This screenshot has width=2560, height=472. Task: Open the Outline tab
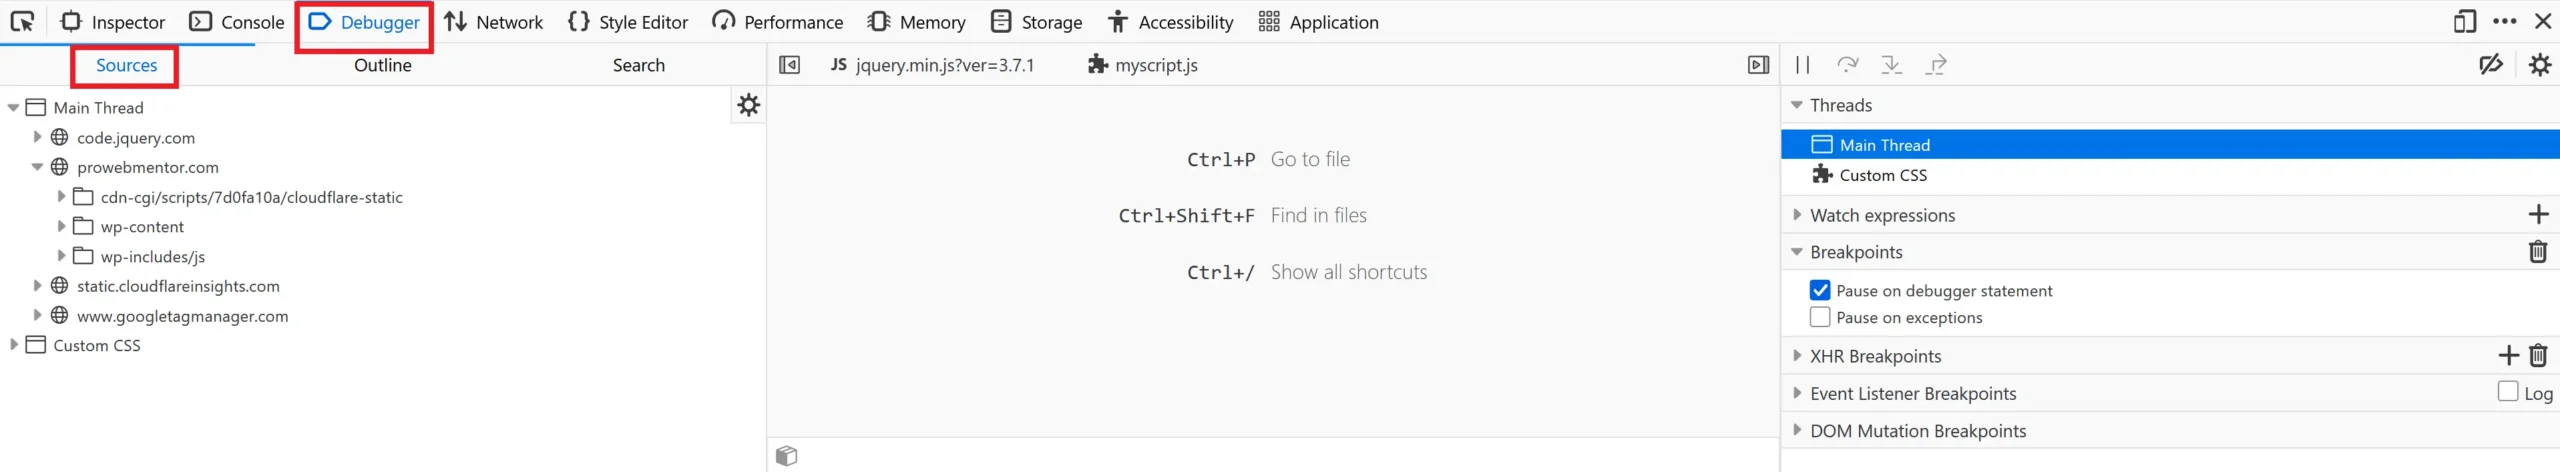(x=383, y=65)
